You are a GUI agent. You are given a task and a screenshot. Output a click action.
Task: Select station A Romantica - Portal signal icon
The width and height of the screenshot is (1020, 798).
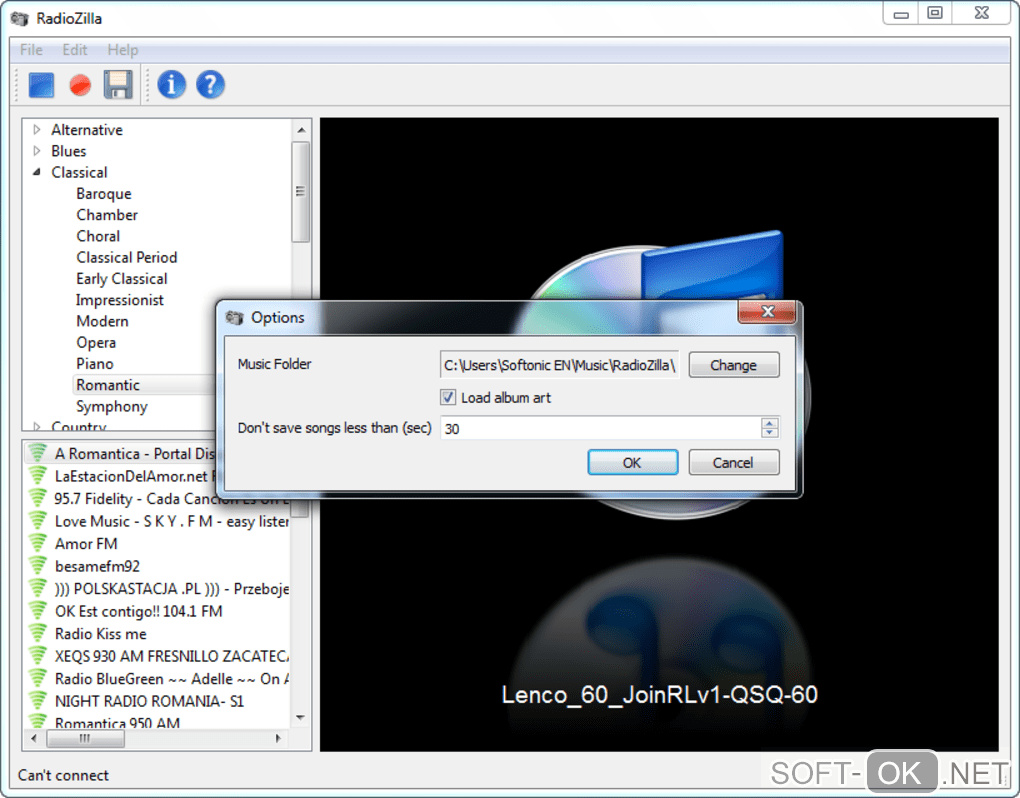coord(38,453)
